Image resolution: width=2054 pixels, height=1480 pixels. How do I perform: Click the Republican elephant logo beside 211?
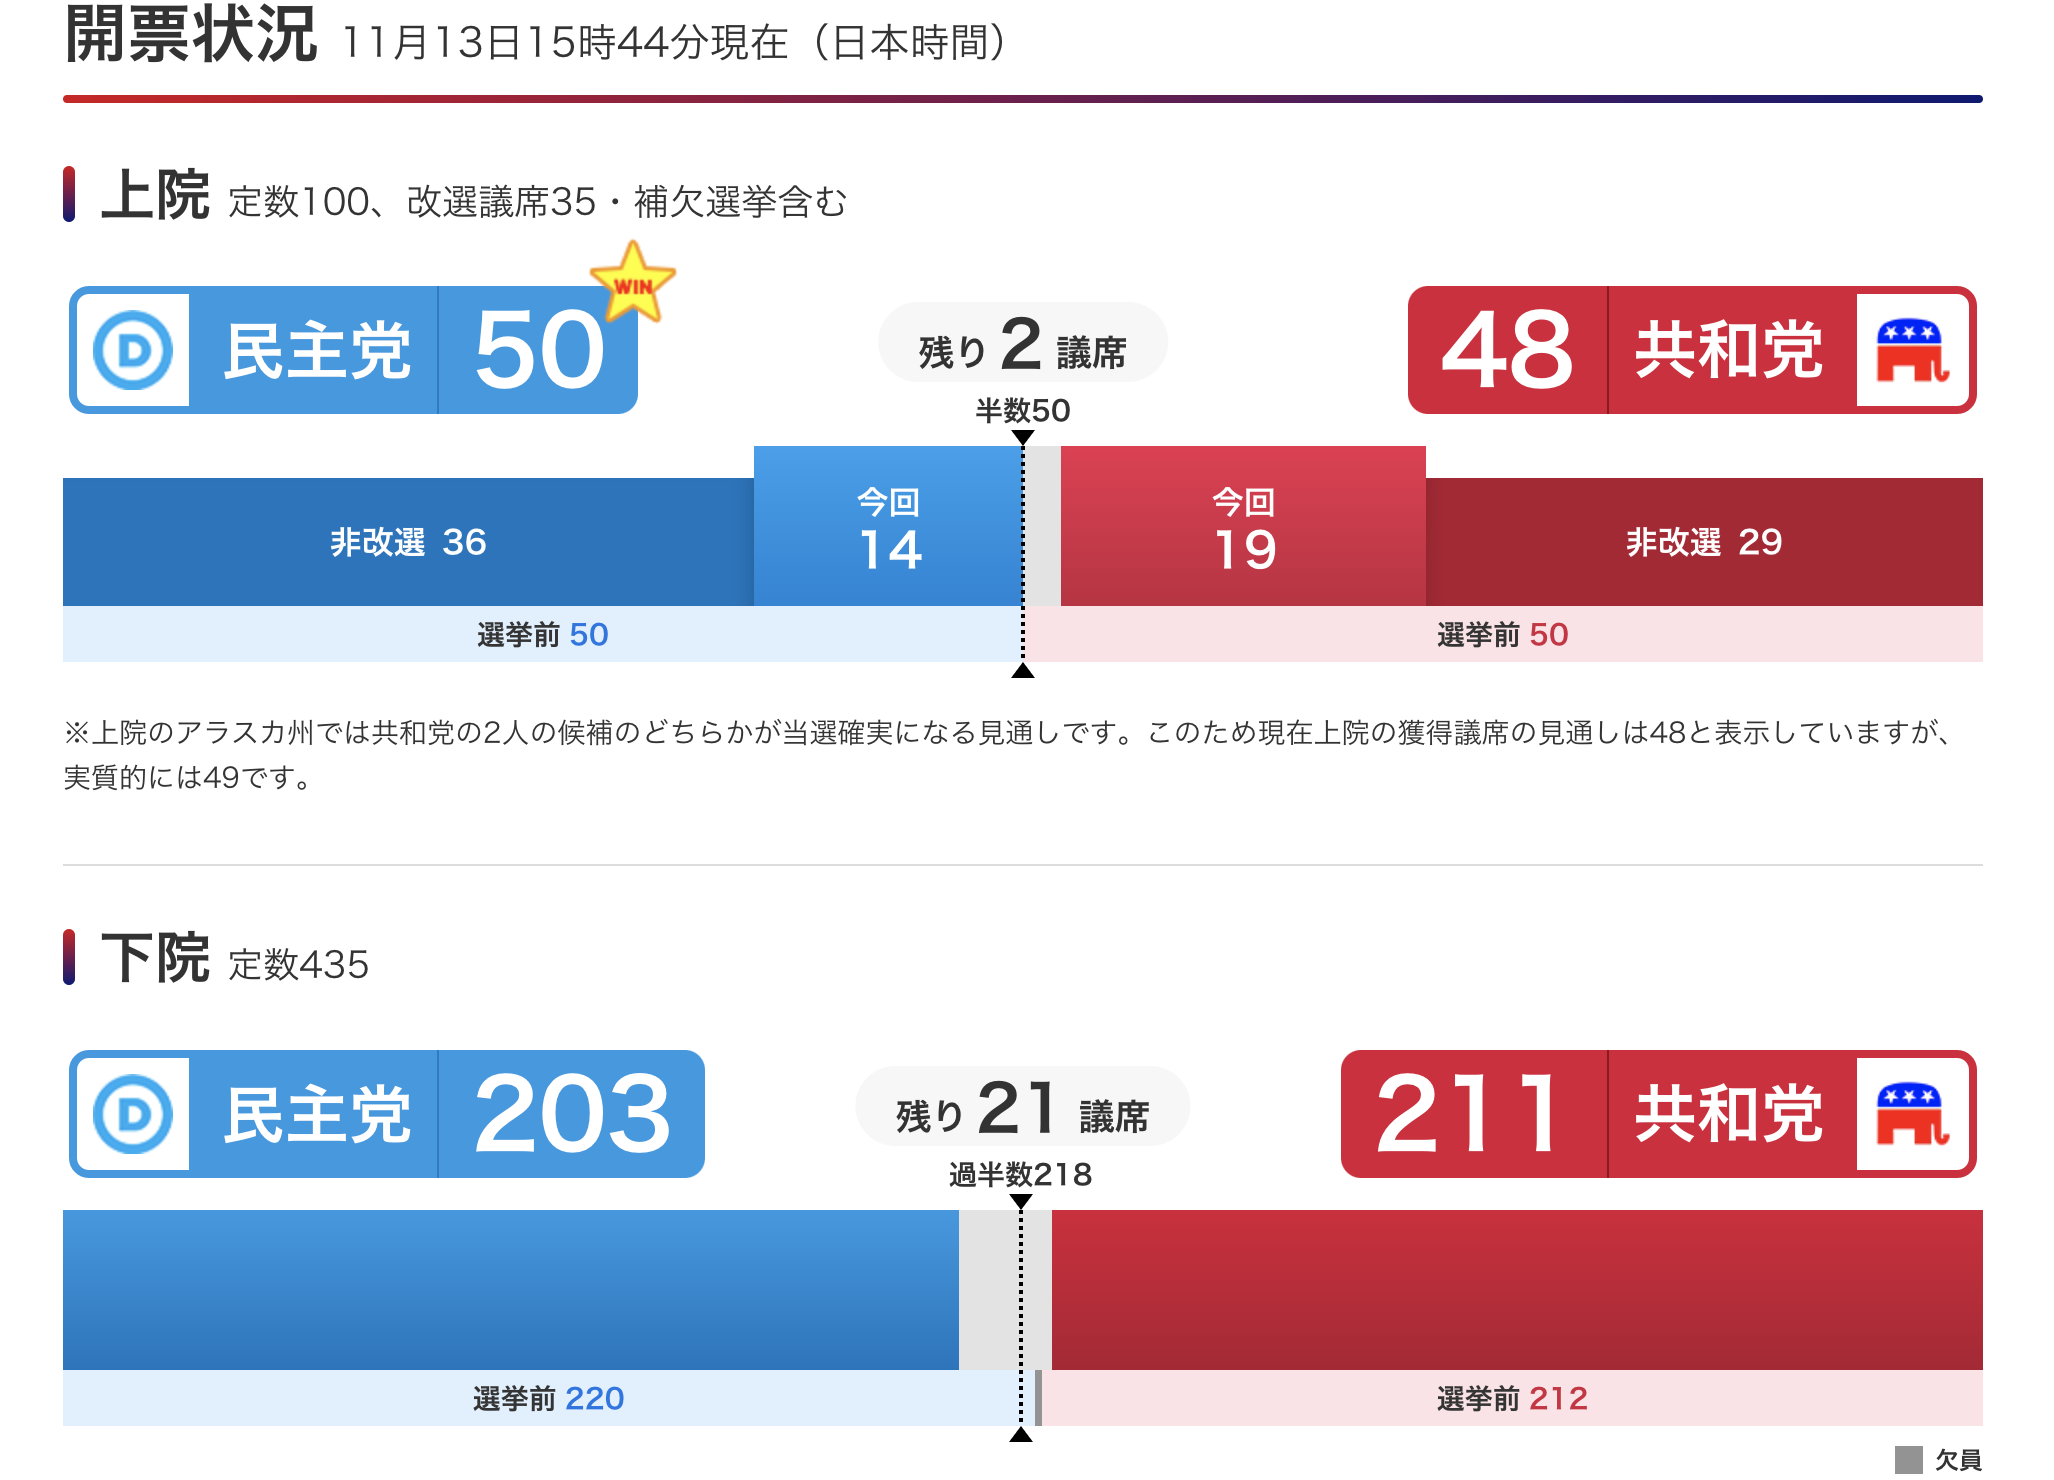tap(1911, 1114)
